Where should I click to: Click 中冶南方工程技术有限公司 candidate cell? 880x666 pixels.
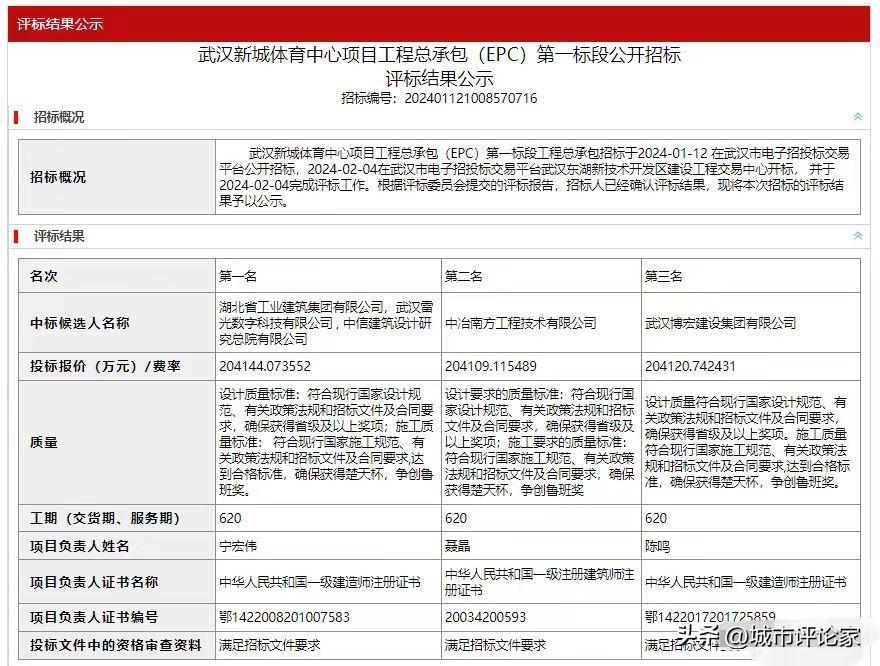coord(520,323)
